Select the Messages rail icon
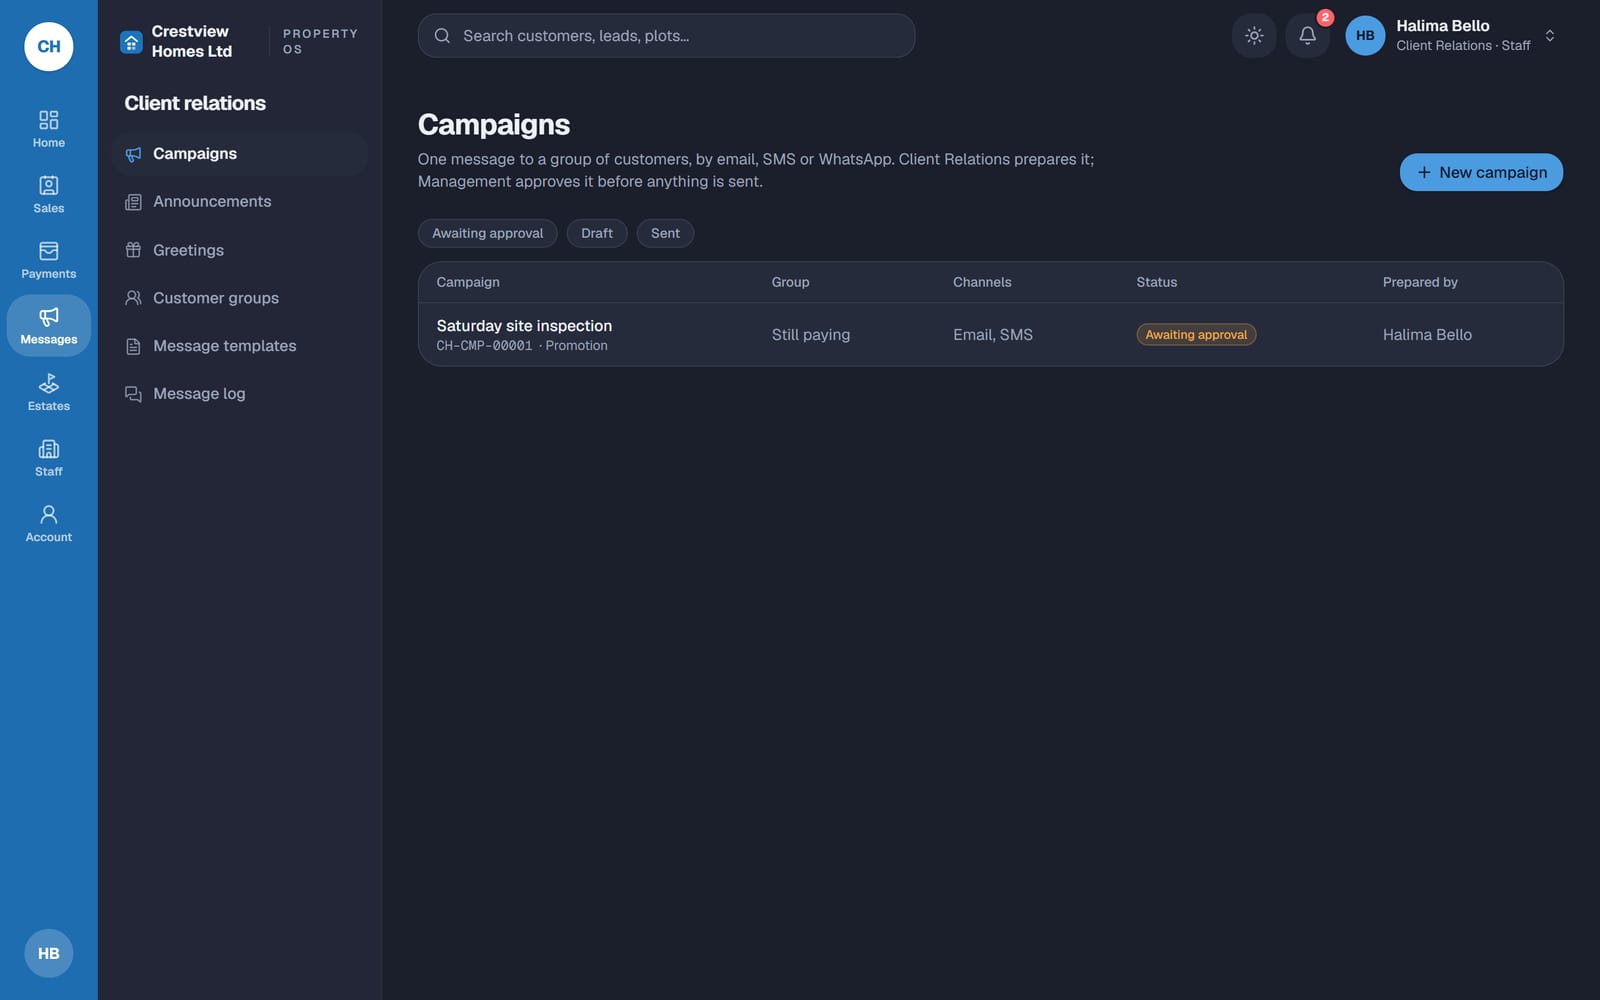The height and width of the screenshot is (1000, 1600). click(x=48, y=326)
